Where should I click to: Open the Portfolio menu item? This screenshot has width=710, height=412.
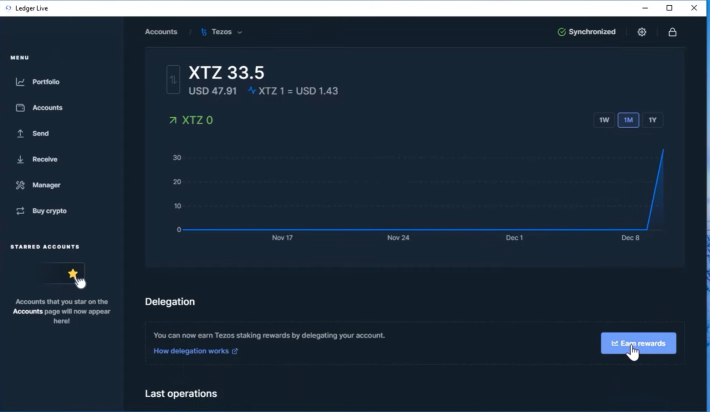pos(46,82)
